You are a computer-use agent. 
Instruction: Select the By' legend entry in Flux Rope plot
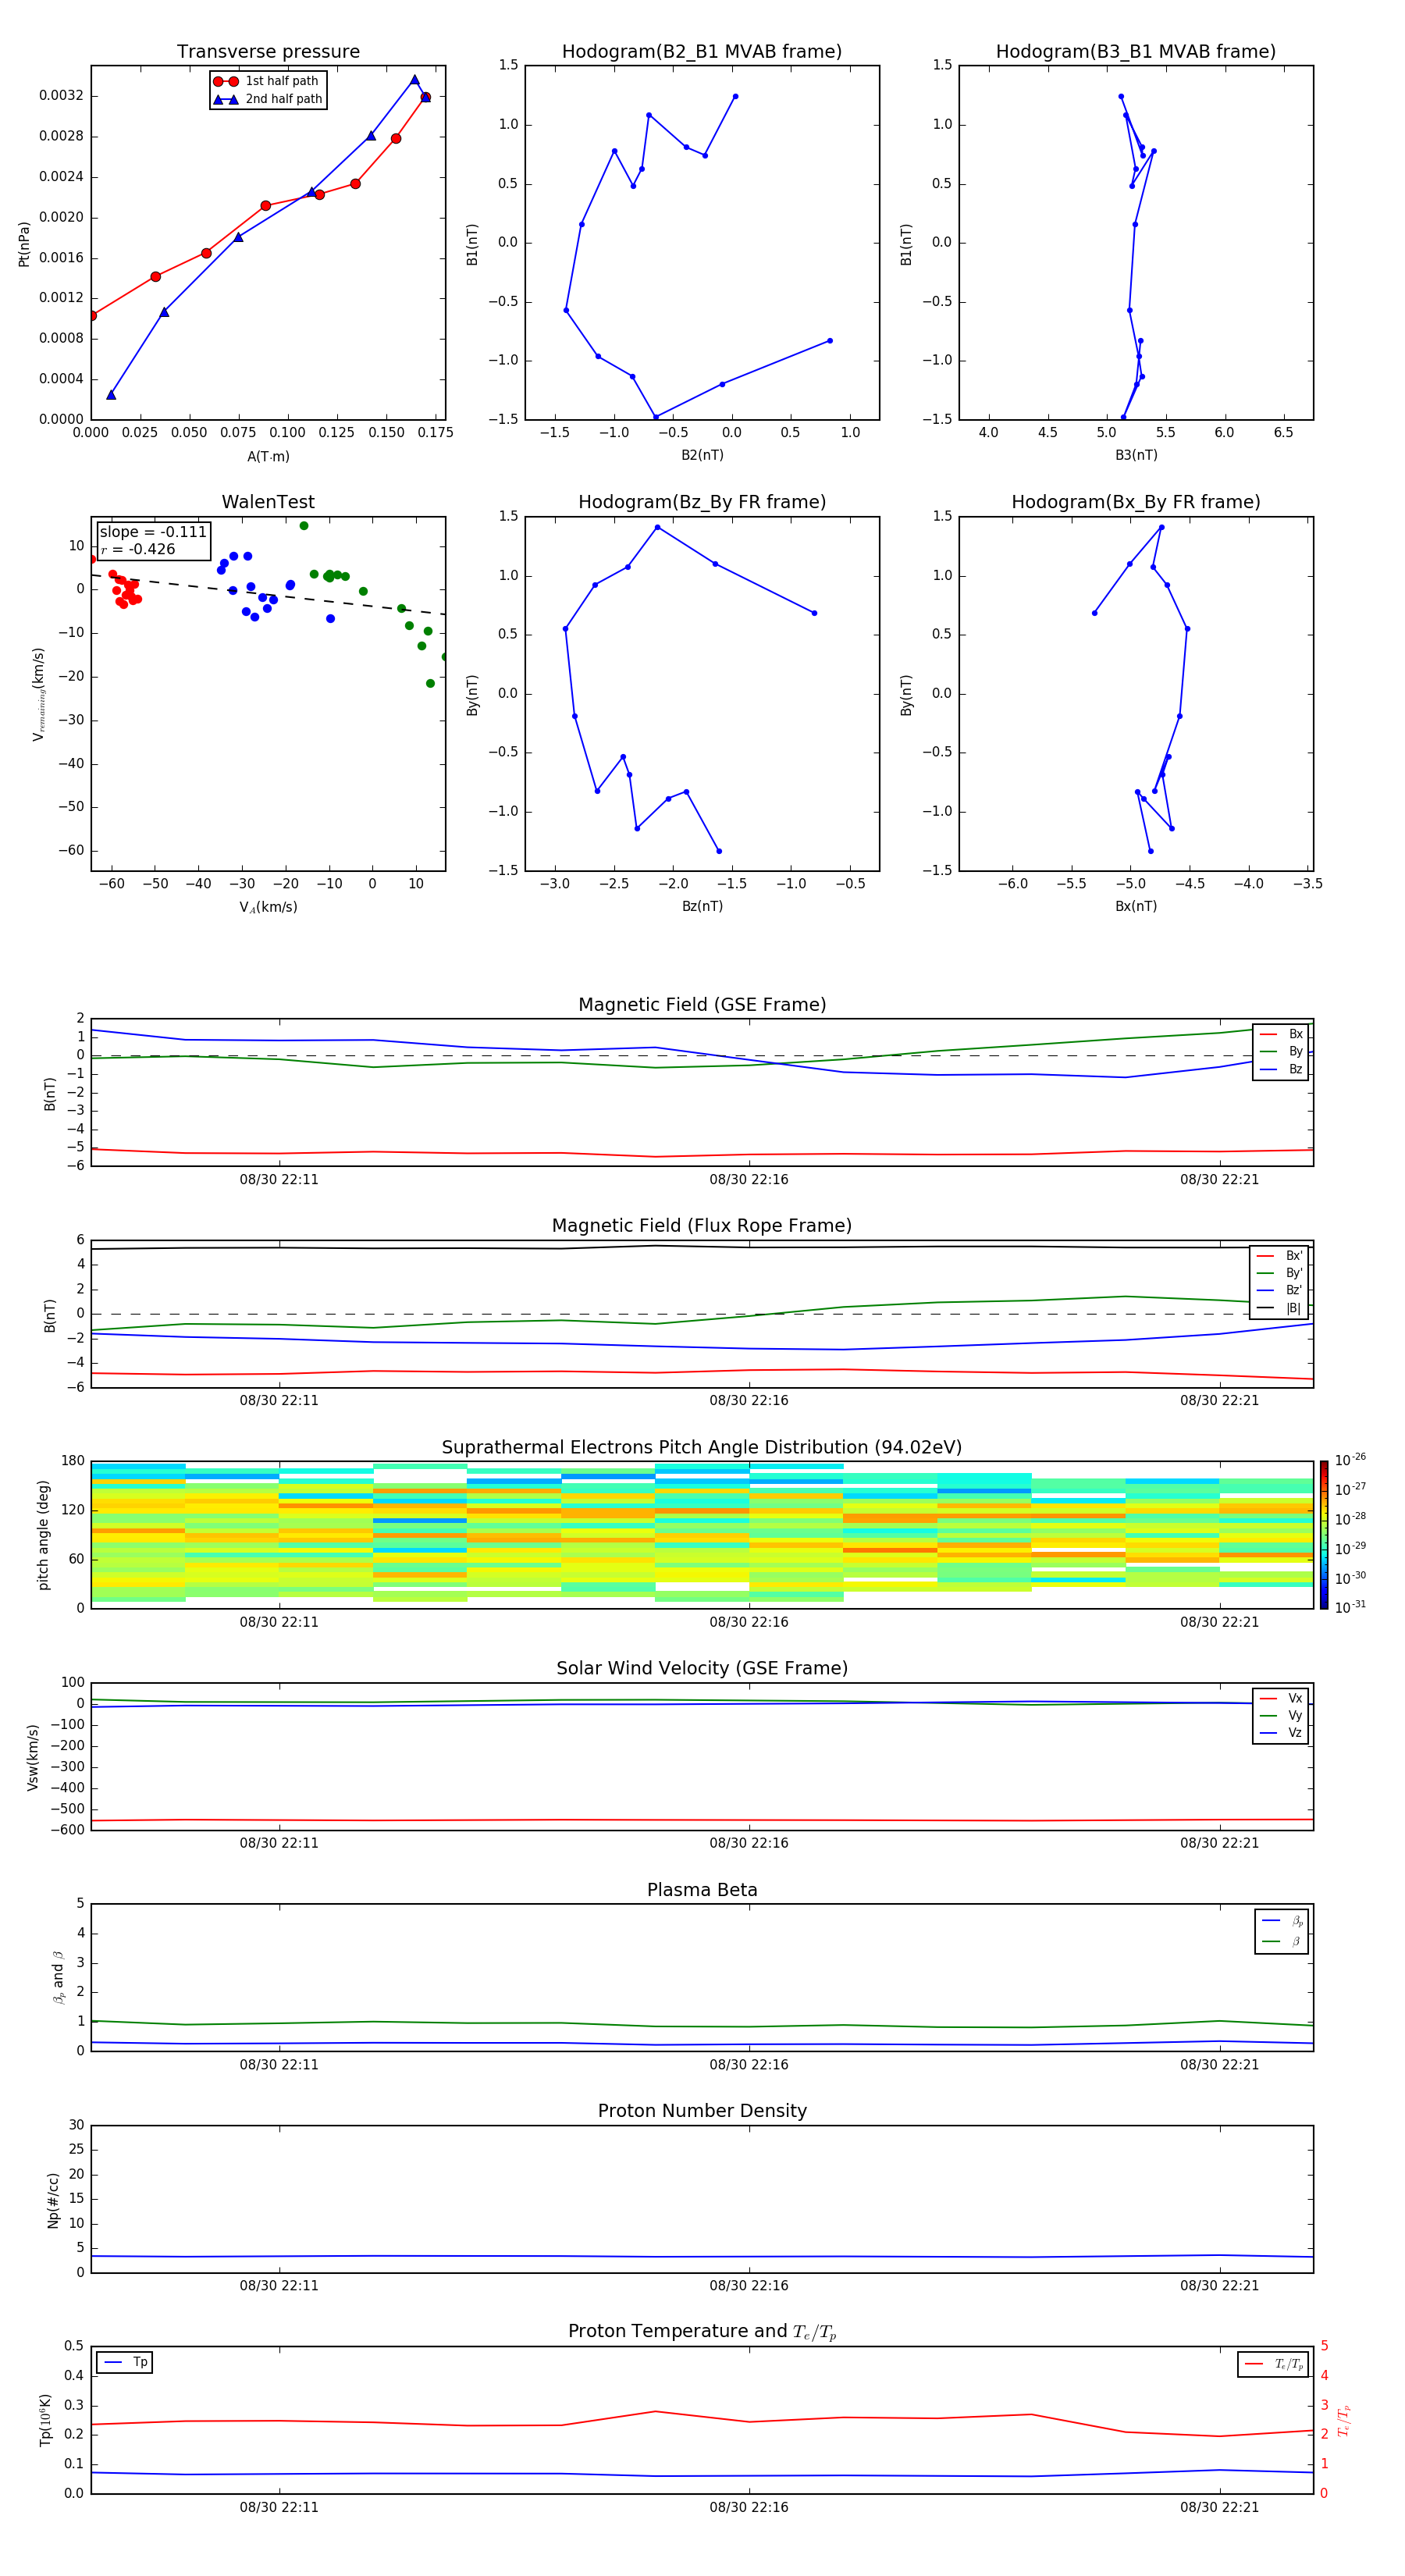coord(1280,1273)
